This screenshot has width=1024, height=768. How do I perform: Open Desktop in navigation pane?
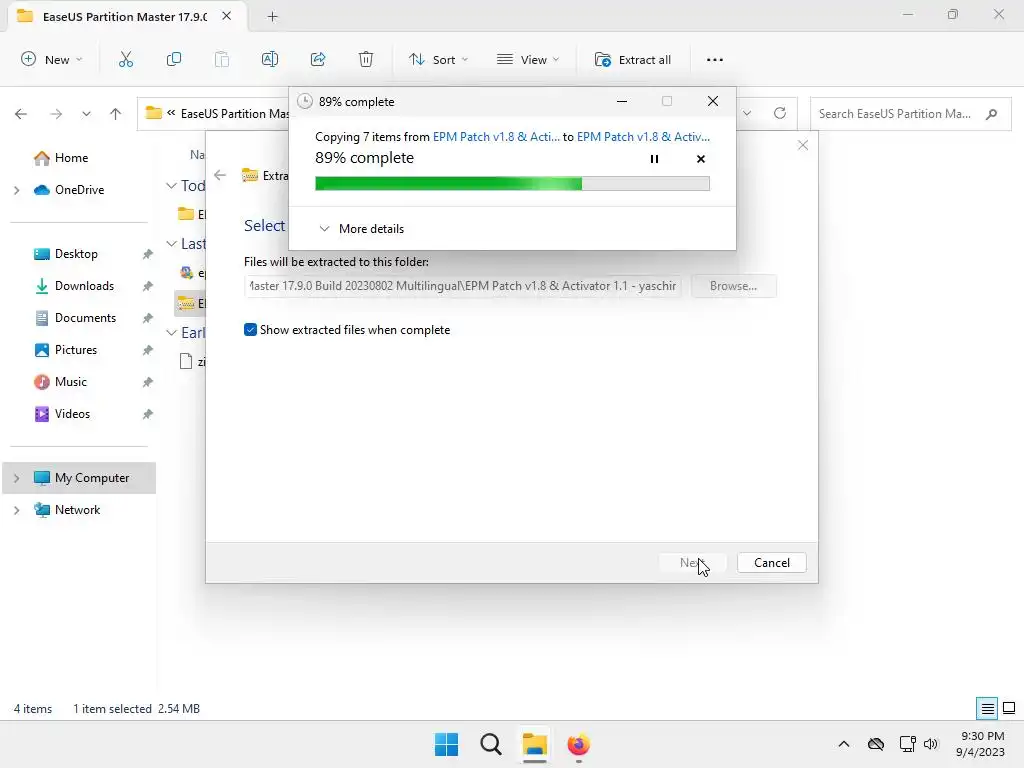pos(76,254)
